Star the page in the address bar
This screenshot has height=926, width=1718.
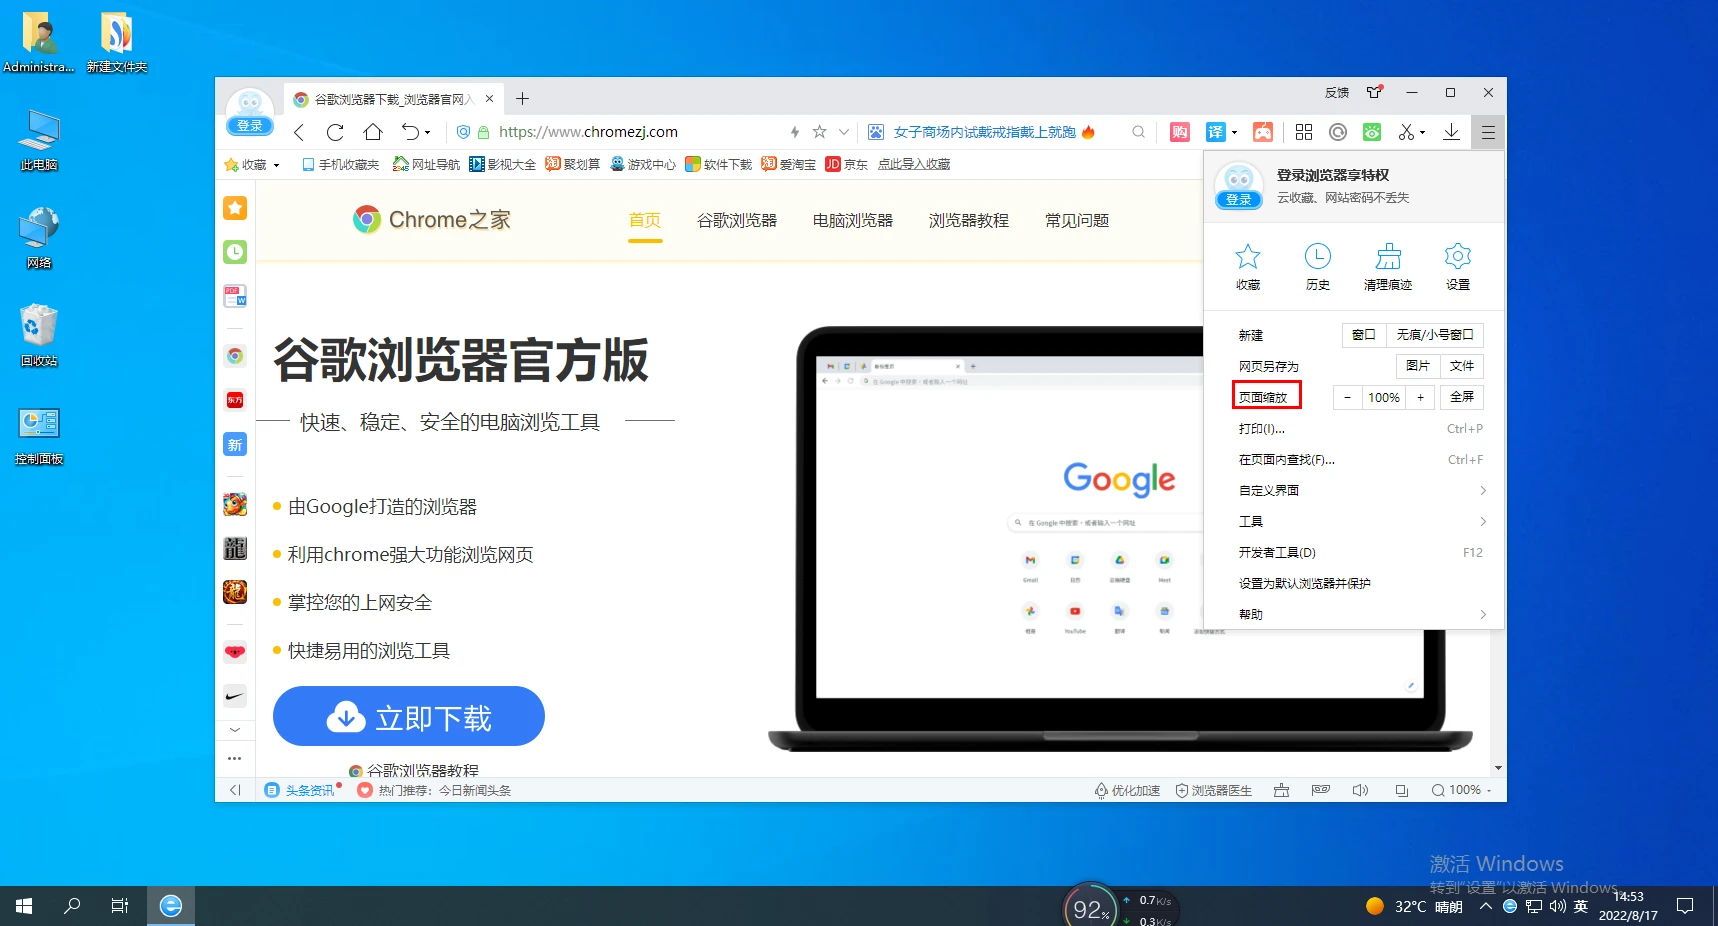coord(819,132)
